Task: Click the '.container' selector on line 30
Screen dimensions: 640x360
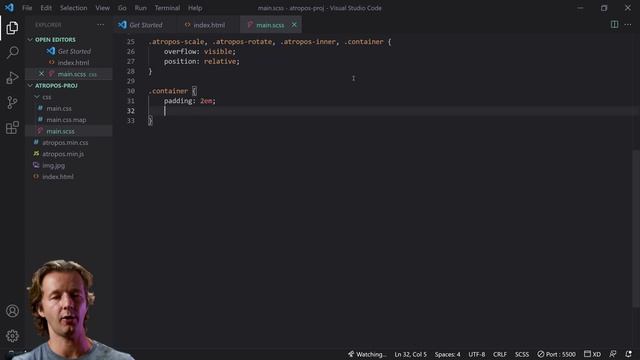Action: [x=168, y=91]
